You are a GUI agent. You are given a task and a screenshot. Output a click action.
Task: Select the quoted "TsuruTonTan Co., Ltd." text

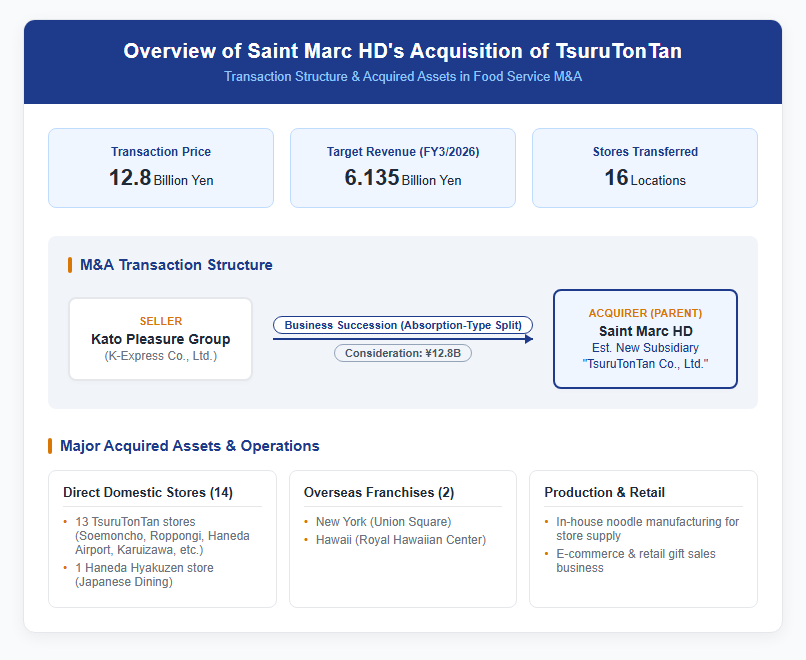point(645,363)
